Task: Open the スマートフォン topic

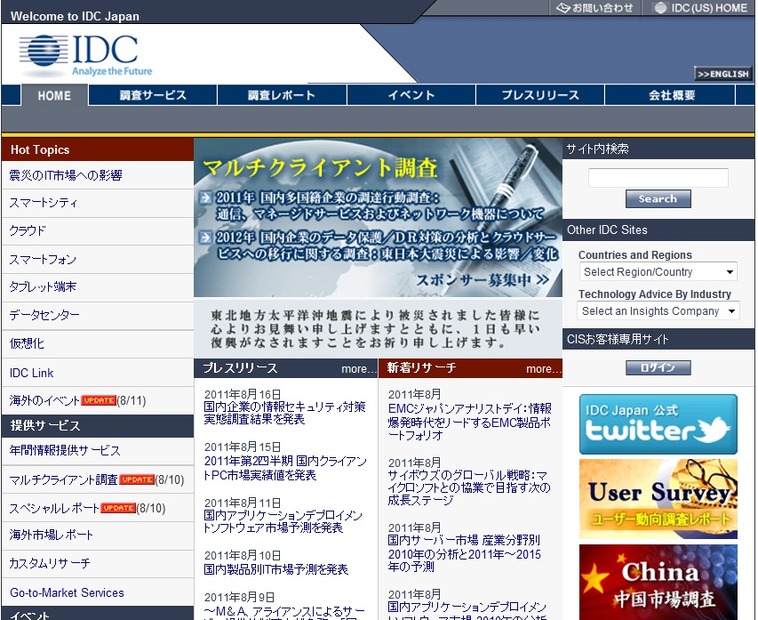Action: click(x=43, y=260)
